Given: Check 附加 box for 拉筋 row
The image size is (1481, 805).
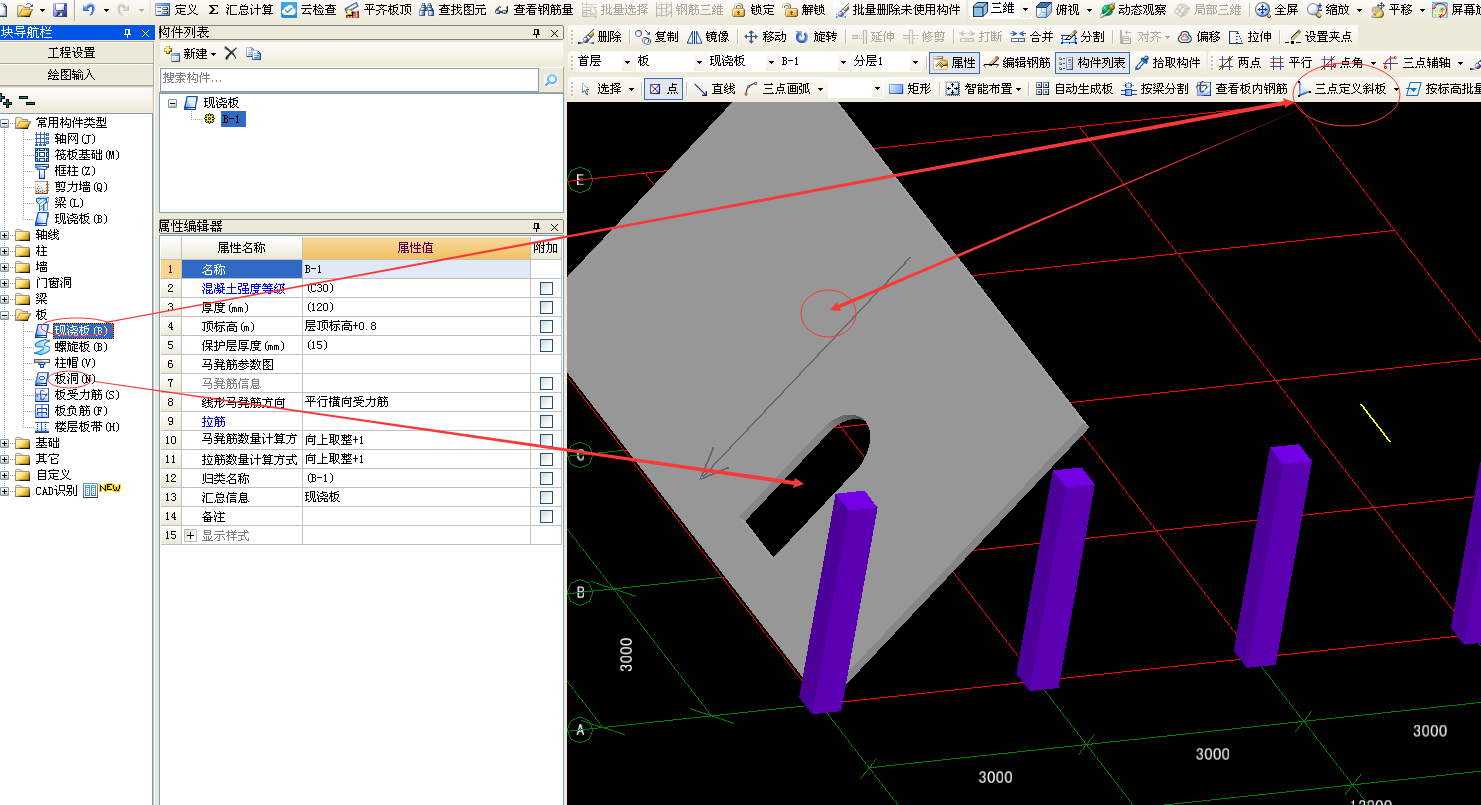Looking at the screenshot, I should pos(546,421).
